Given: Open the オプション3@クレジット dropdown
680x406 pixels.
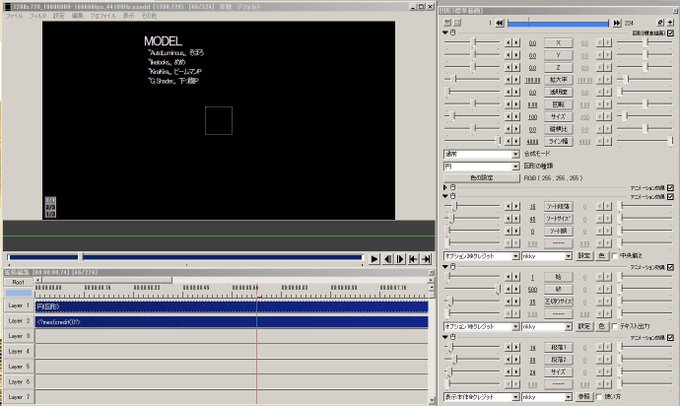Looking at the screenshot, I should 481,256.
